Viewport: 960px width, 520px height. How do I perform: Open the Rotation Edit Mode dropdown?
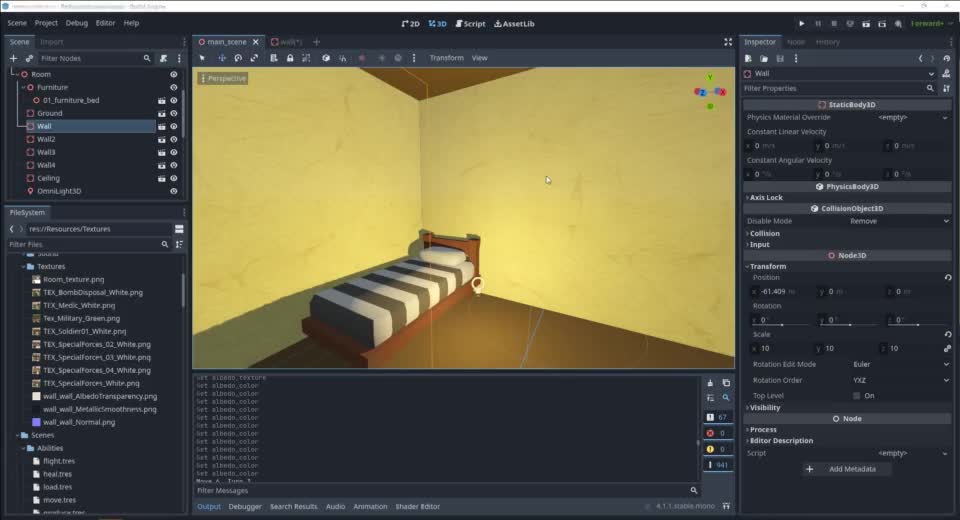pyautogui.click(x=899, y=364)
